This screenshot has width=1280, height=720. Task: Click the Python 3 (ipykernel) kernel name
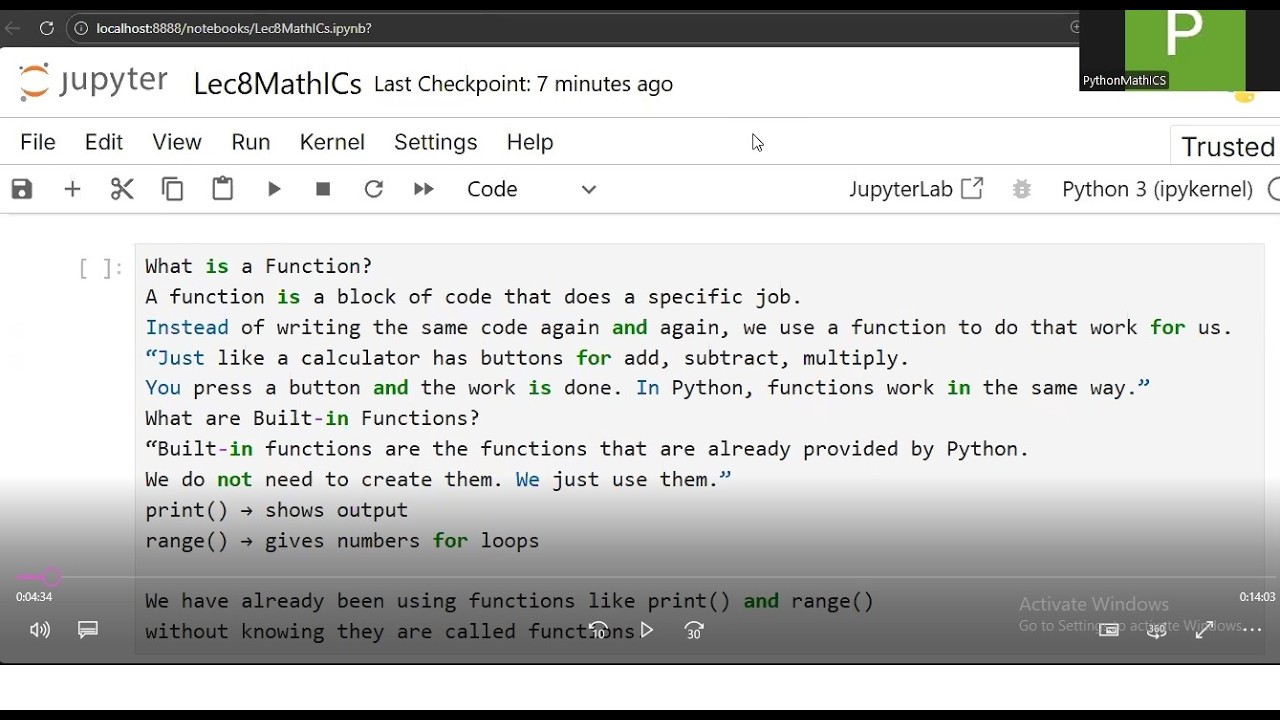[x=1157, y=189]
